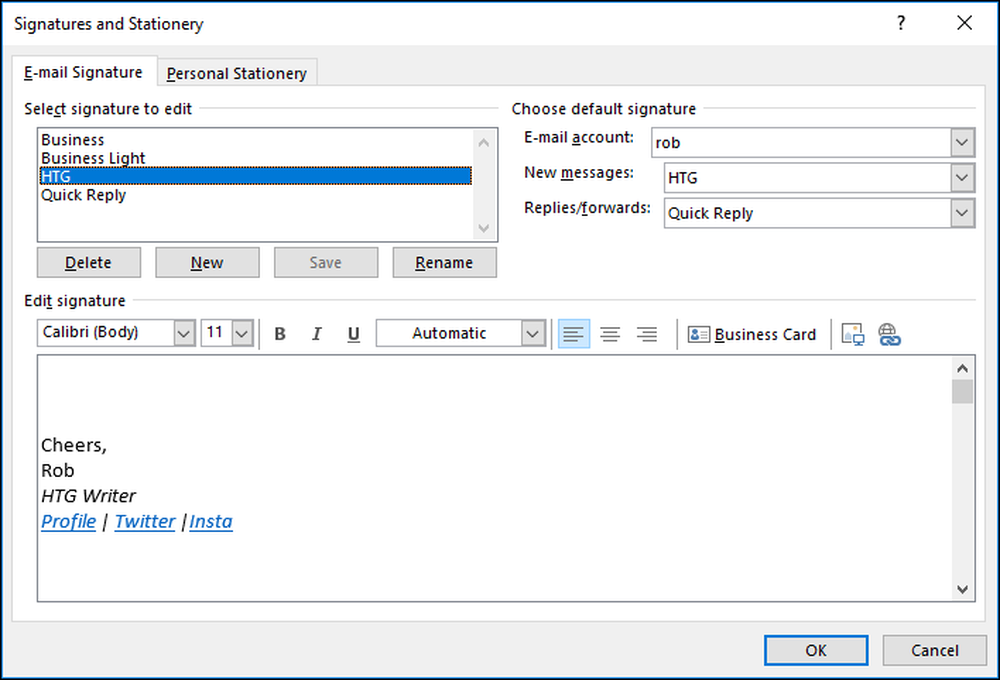Open the New messages signature dropdown

pos(962,177)
